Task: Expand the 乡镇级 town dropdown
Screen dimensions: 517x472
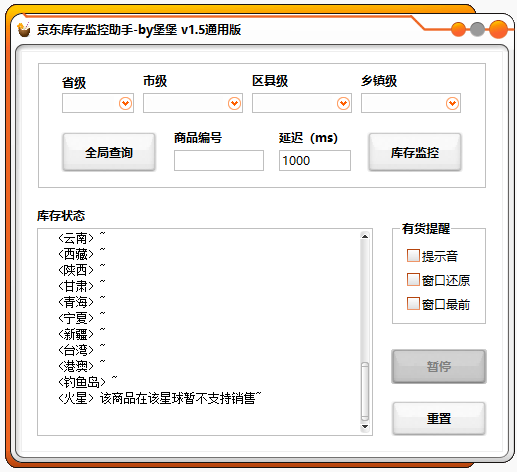Action: pos(411,103)
